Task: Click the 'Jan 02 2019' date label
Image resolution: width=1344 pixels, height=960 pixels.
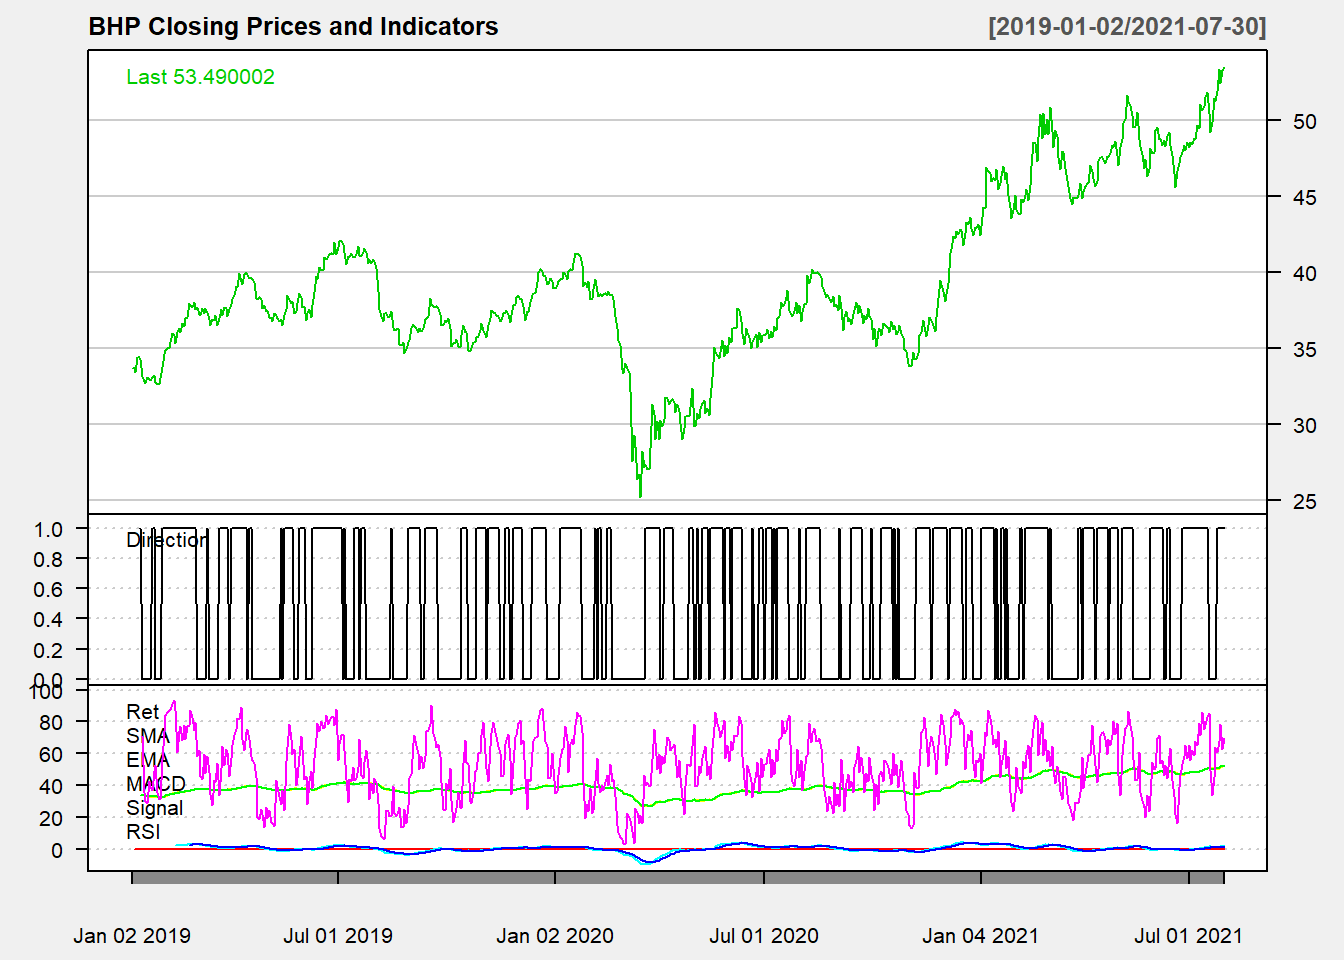Action: click(132, 936)
